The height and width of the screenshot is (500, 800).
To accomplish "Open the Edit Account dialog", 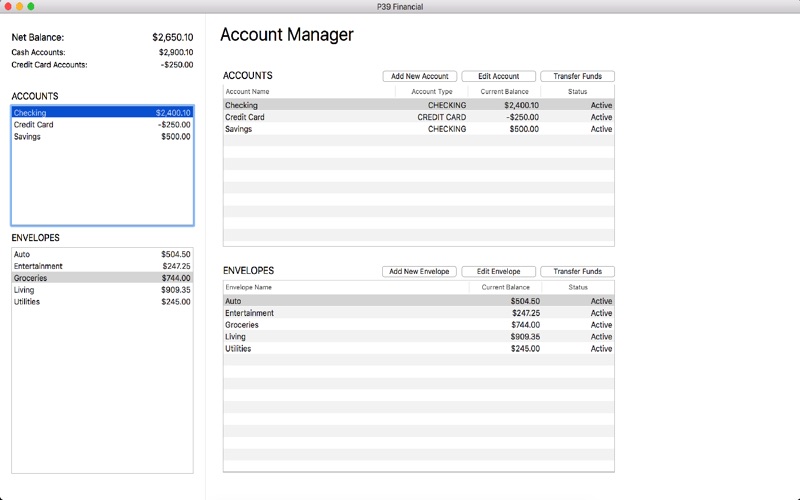I will pos(498,76).
